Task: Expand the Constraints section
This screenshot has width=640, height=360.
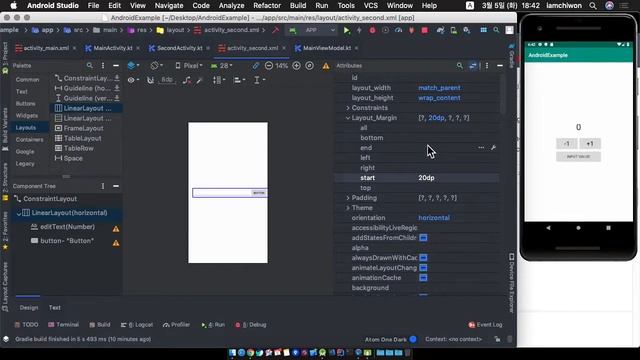Action: coord(348,108)
